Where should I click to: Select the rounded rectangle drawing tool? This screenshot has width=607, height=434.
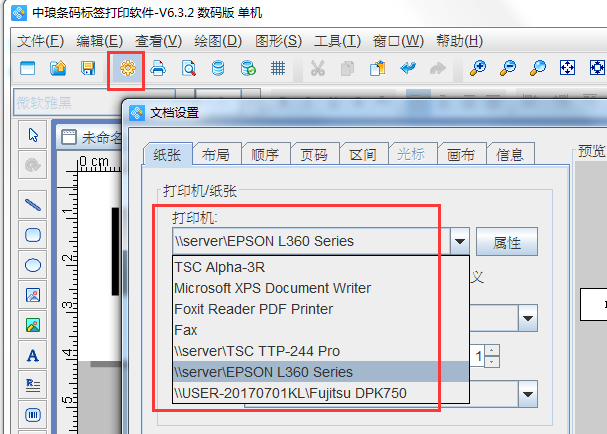[x=33, y=235]
